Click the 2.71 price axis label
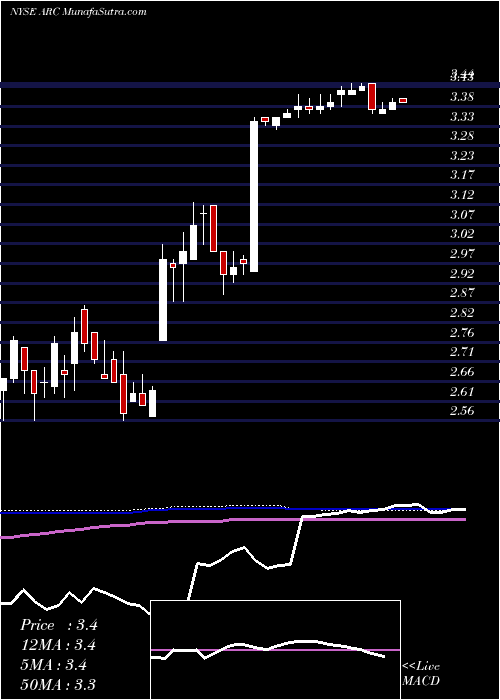Viewport: 500px width, 700px height. pyautogui.click(x=462, y=352)
